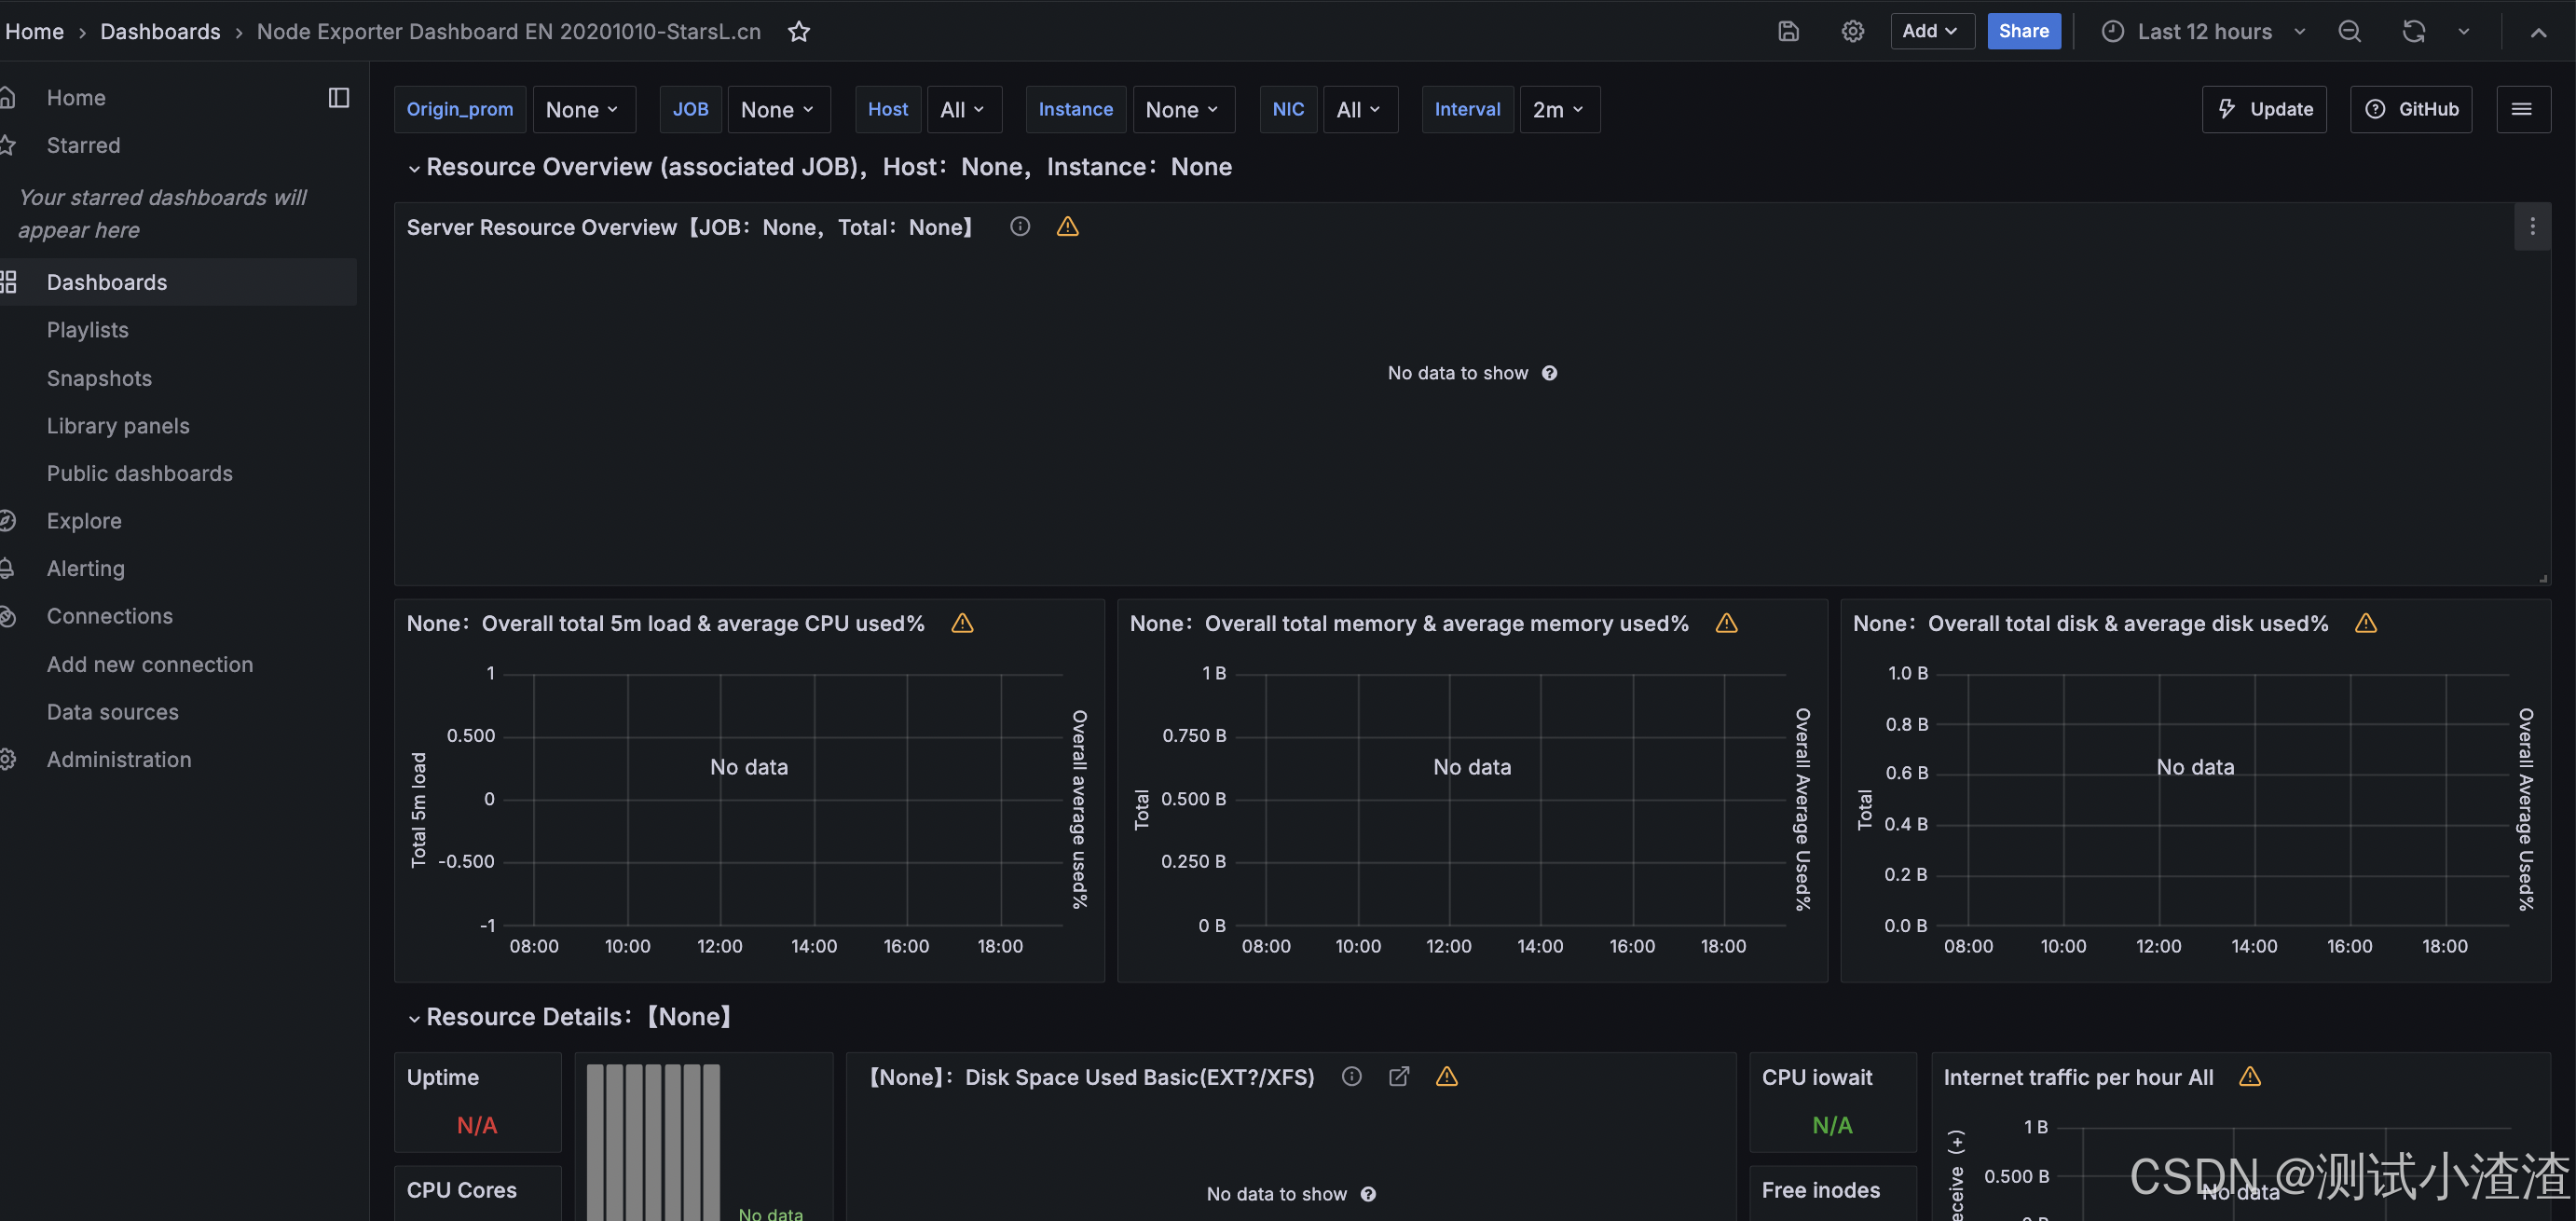This screenshot has height=1221, width=2576.
Task: Select Data sources in sidebar menu
Action: pos(112,712)
